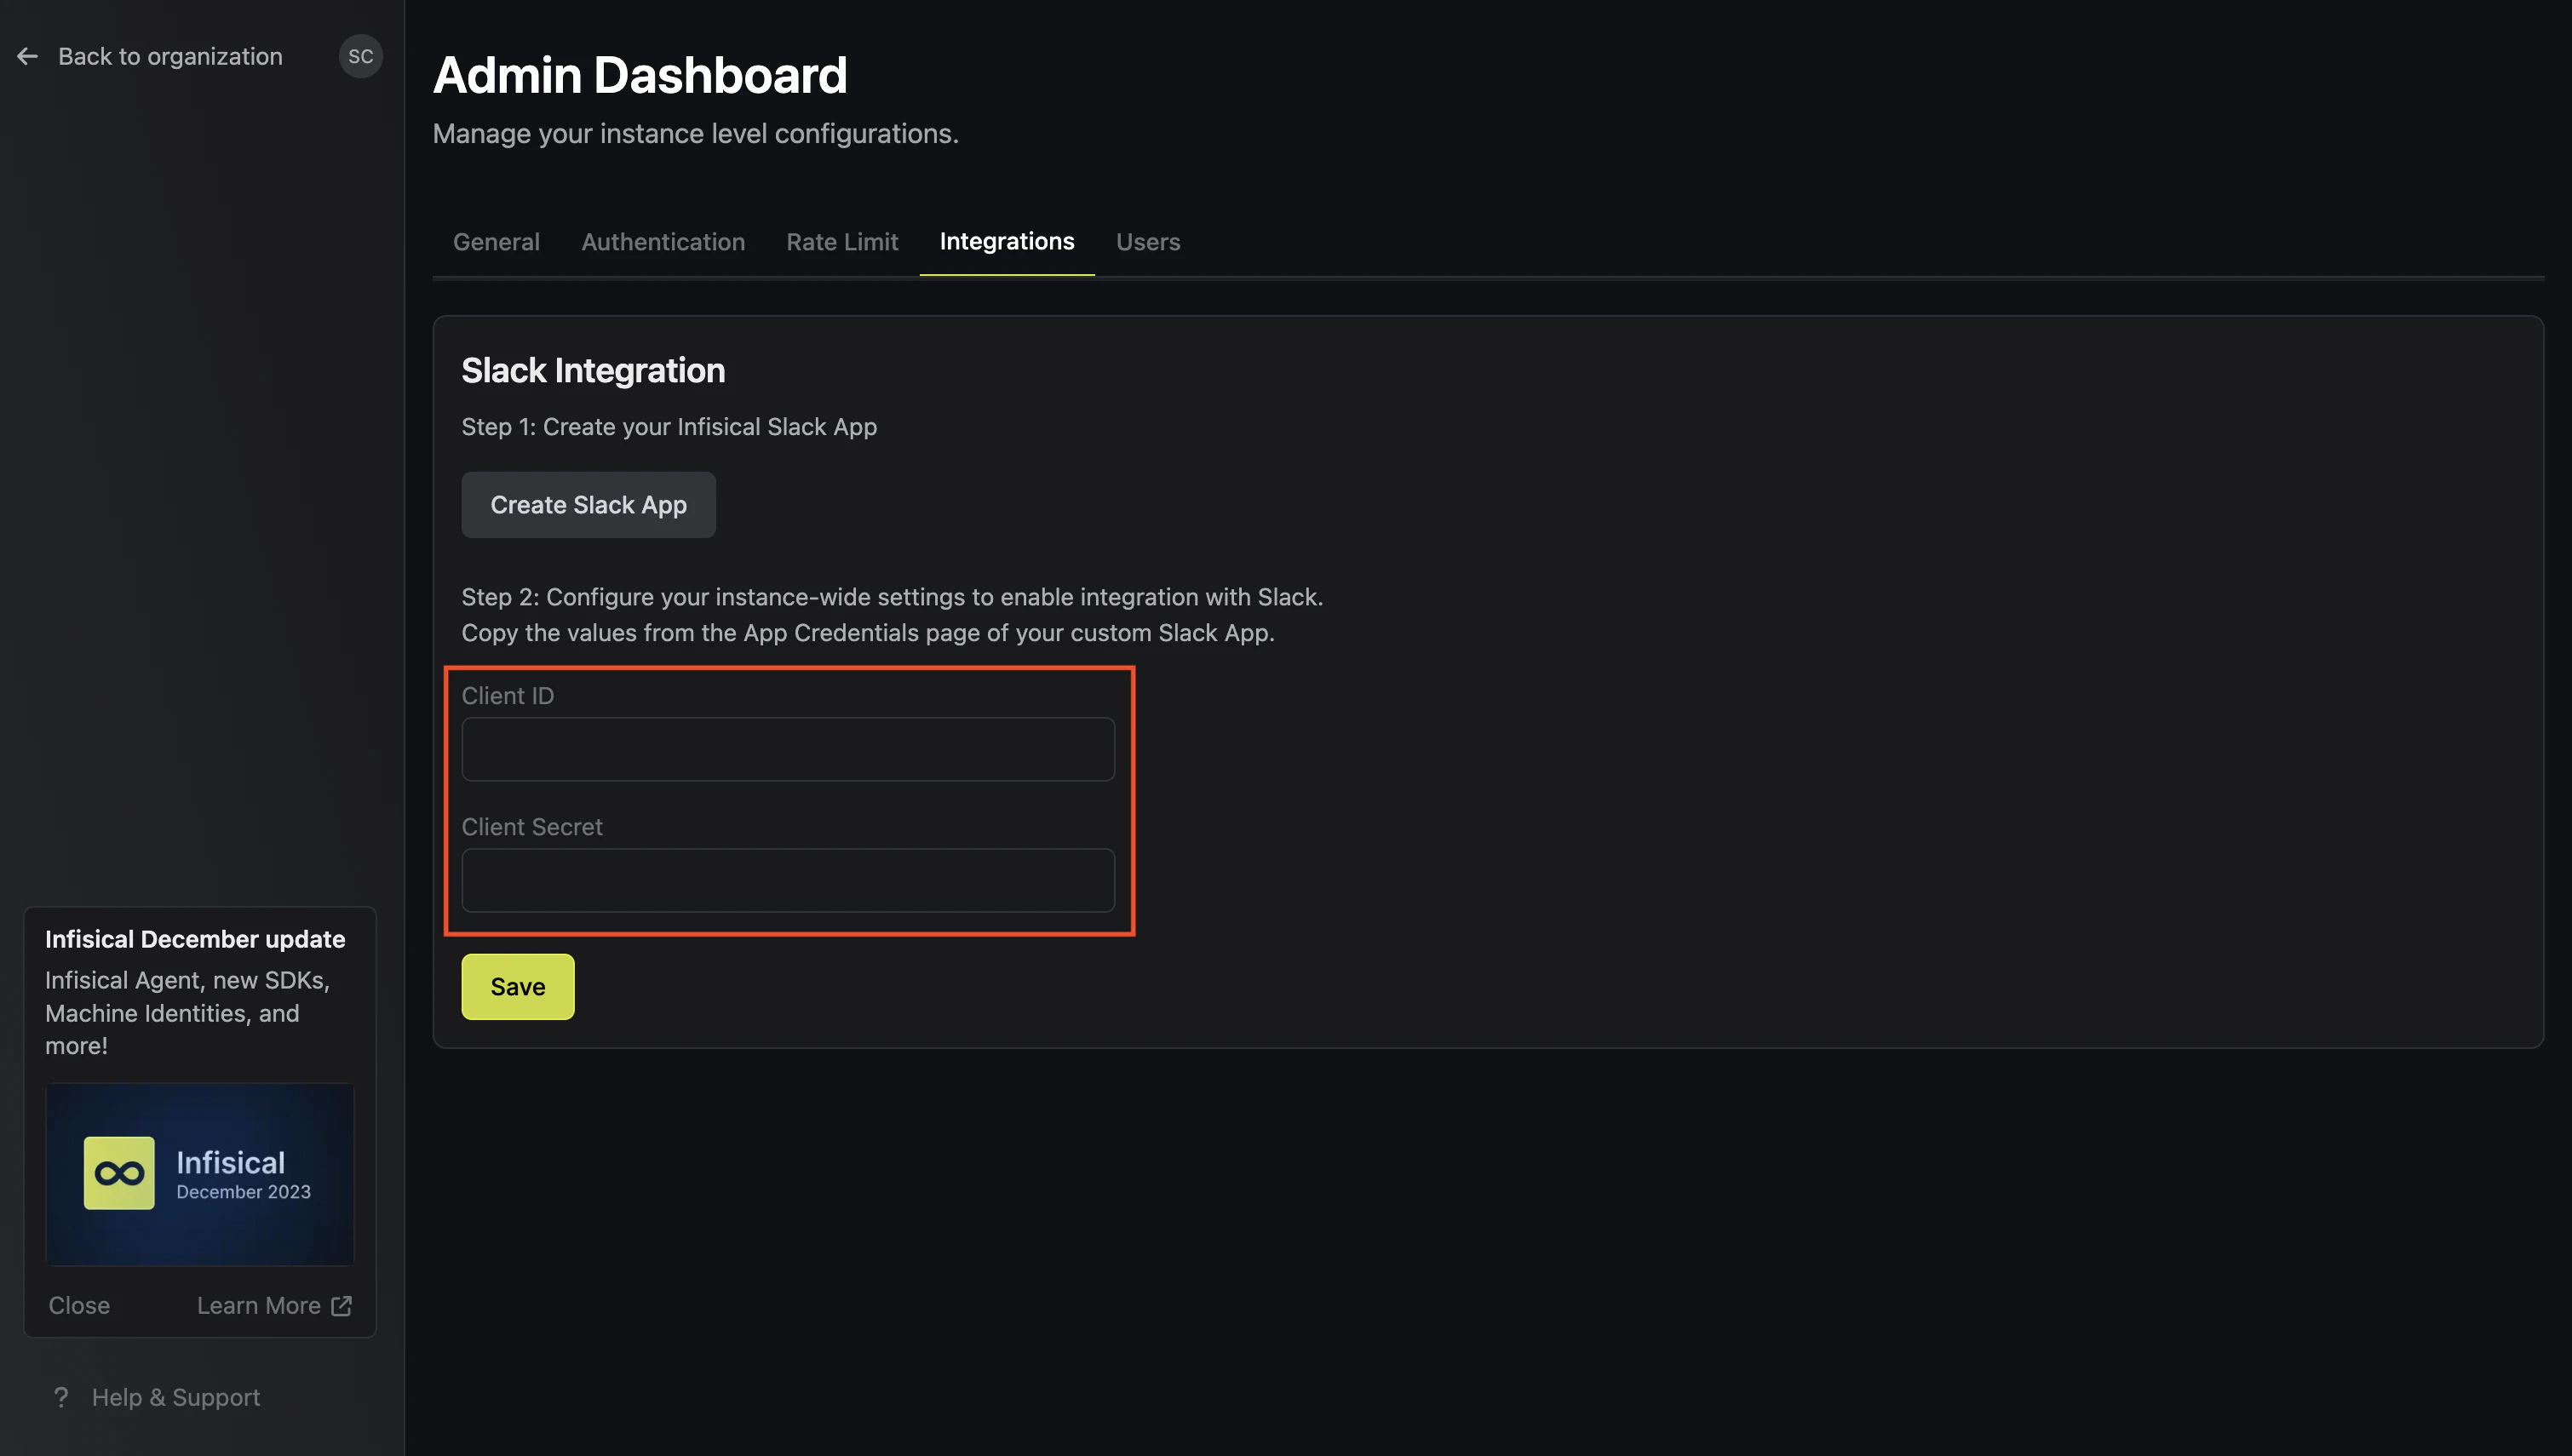Click the 'Step 1: Create your Infisical Slack App' text
The height and width of the screenshot is (1456, 2572).
click(669, 427)
